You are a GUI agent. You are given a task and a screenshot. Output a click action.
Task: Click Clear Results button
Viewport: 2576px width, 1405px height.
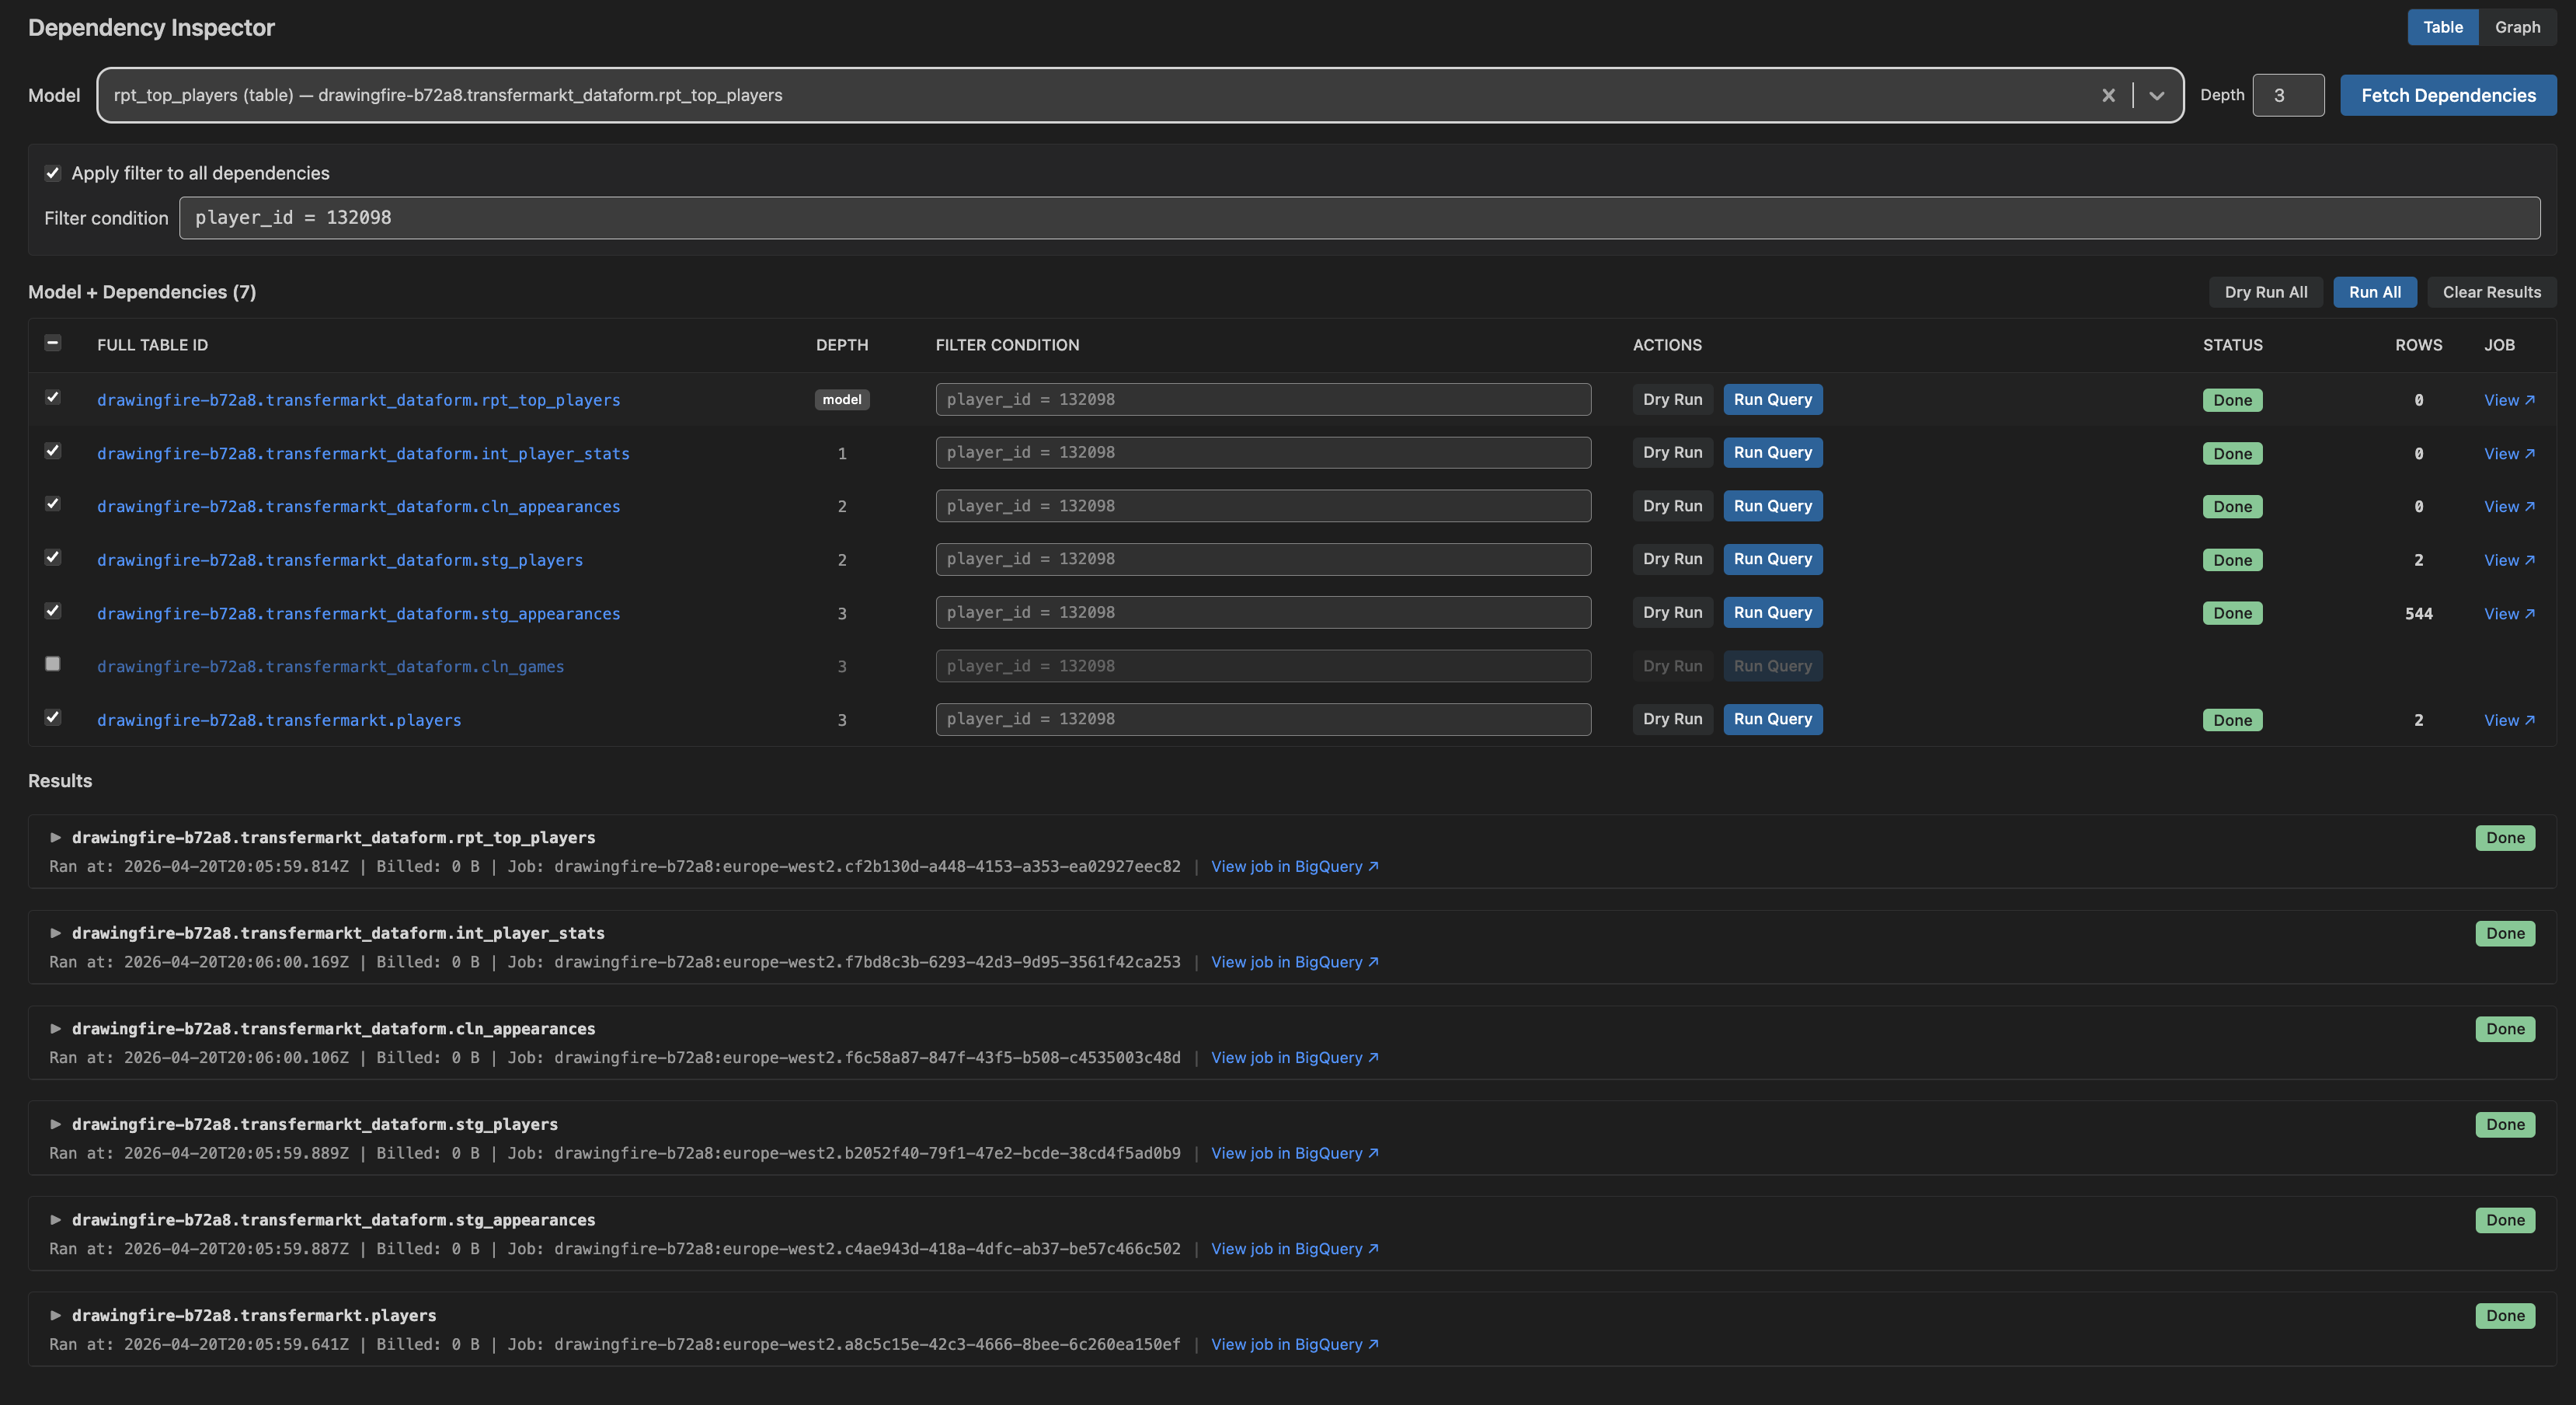pos(2491,292)
